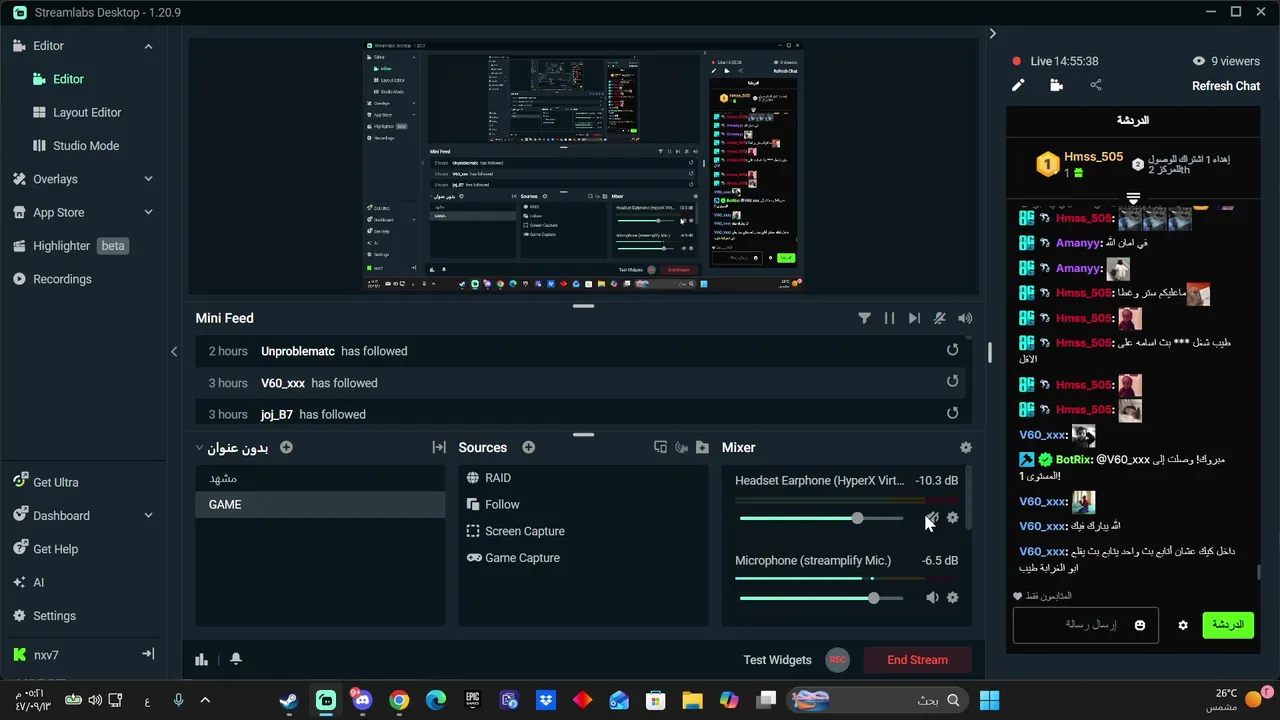Add a new scene with plus icon
This screenshot has width=1280, height=720.
coord(286,447)
